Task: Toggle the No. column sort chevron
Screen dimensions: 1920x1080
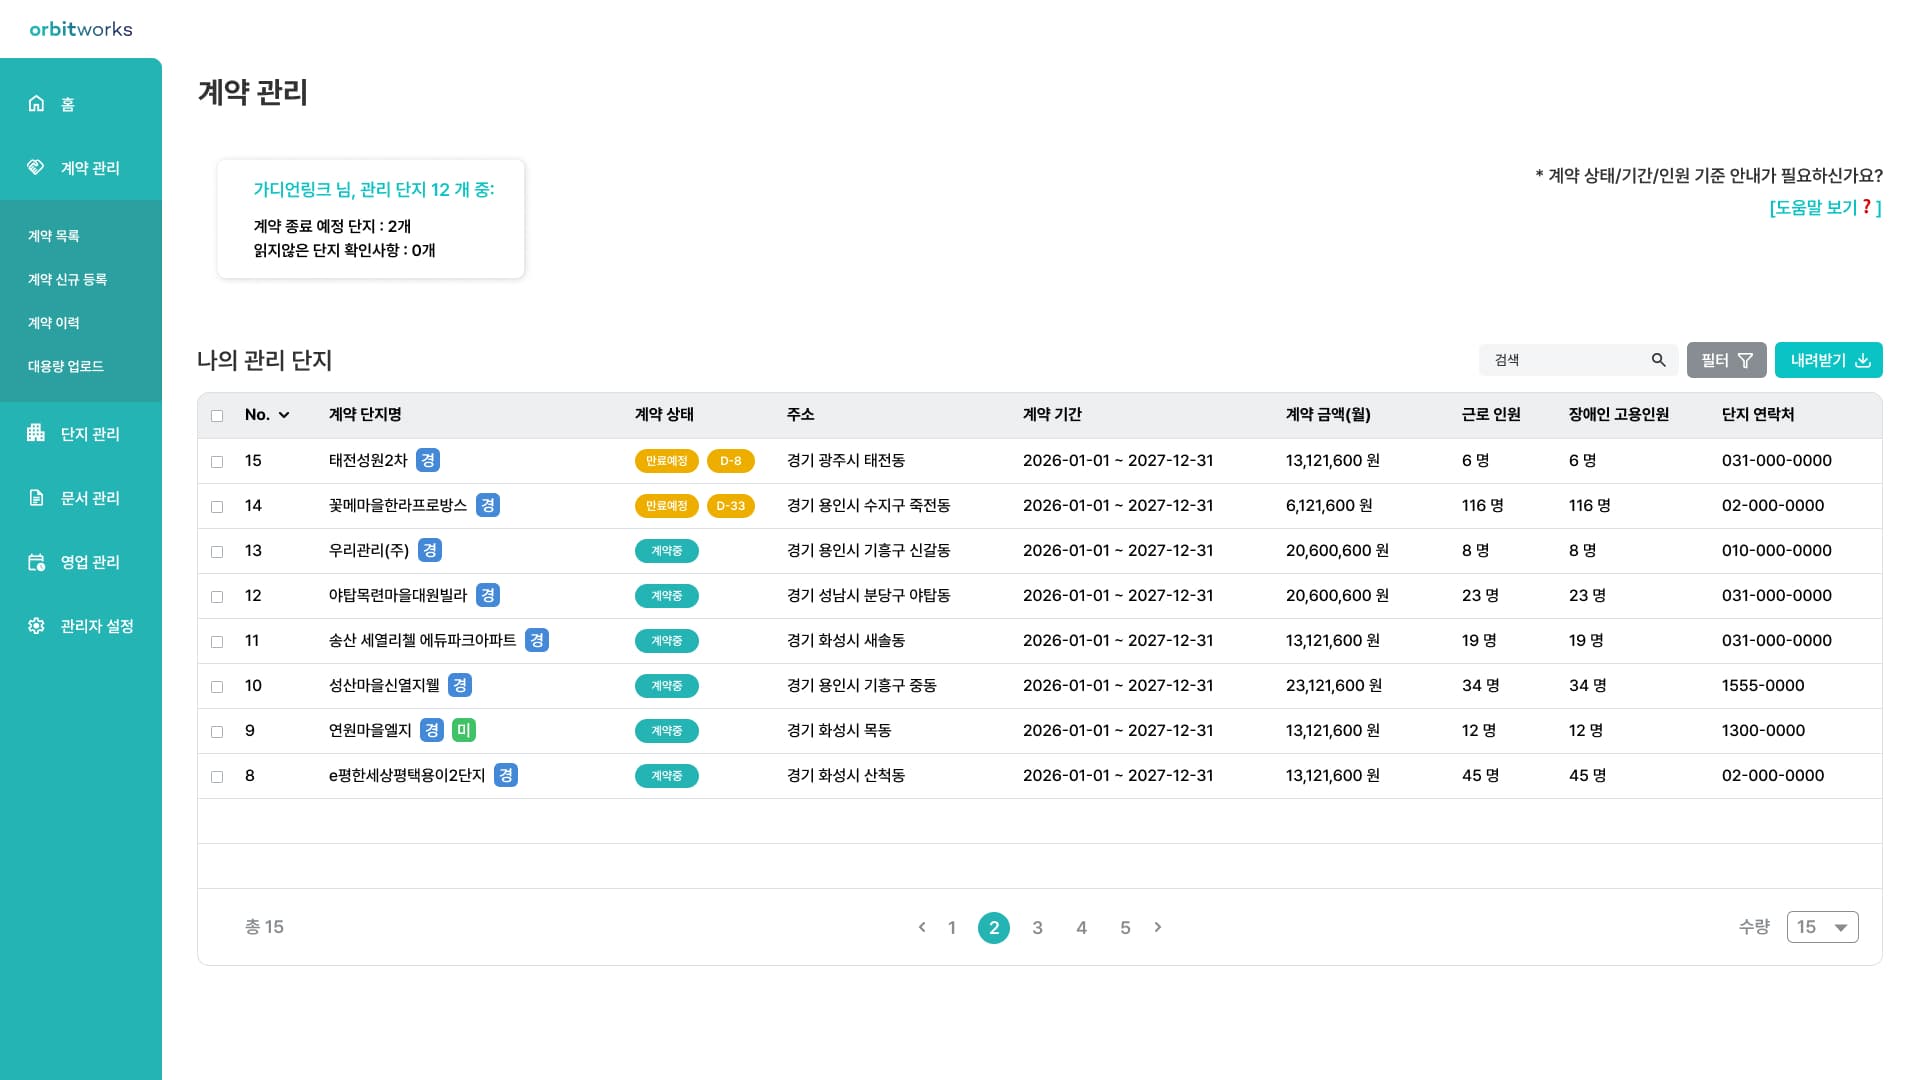Action: [x=284, y=415]
